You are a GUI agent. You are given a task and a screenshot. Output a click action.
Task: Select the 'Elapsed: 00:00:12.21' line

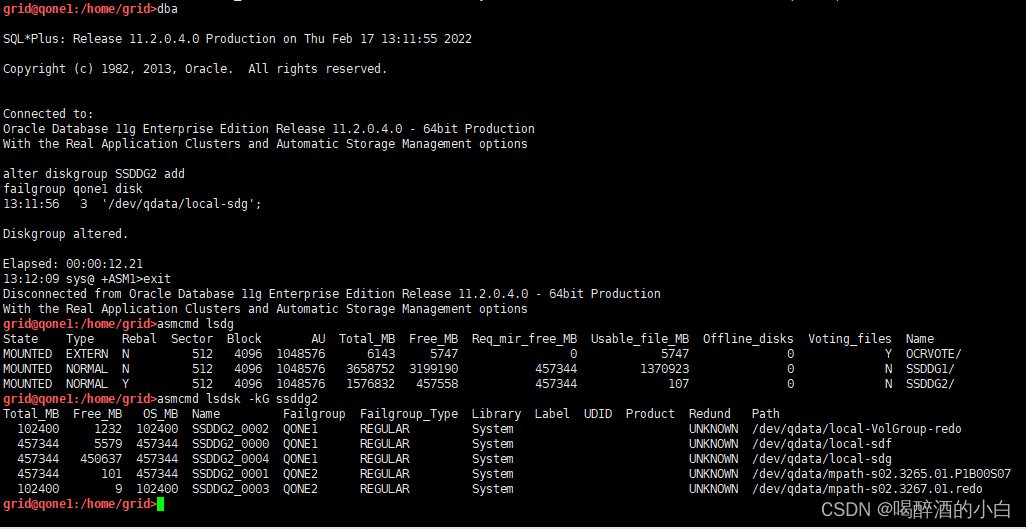(73, 264)
